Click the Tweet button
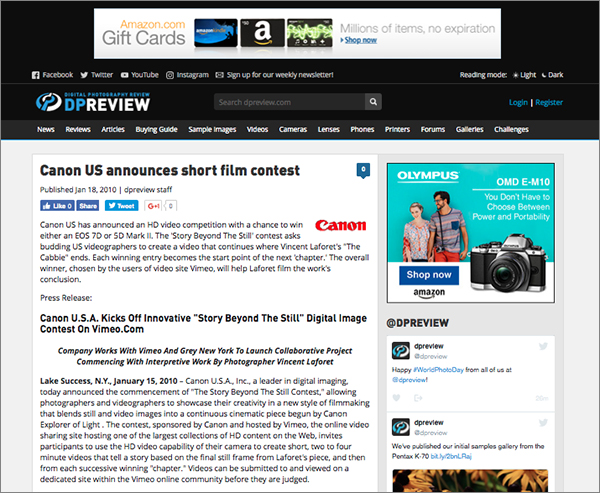 tap(122, 206)
